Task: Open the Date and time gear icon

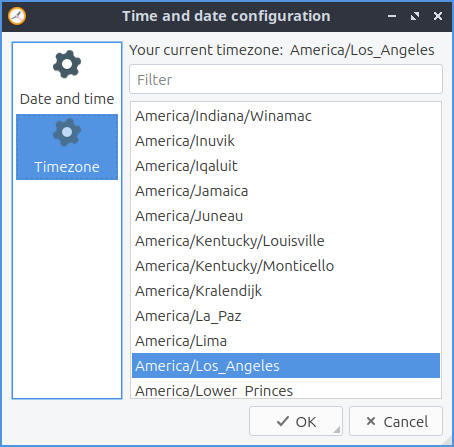Action: (x=67, y=64)
